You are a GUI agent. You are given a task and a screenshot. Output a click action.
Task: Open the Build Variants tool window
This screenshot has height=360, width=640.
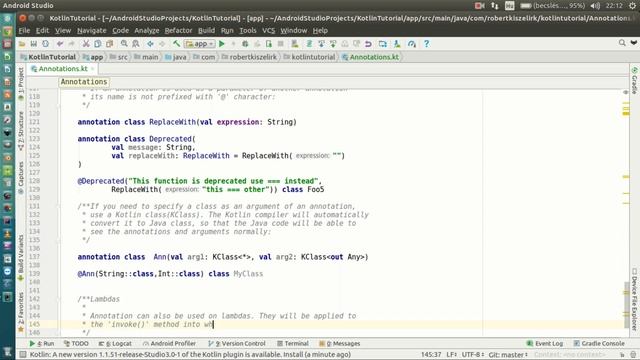(x=21, y=258)
